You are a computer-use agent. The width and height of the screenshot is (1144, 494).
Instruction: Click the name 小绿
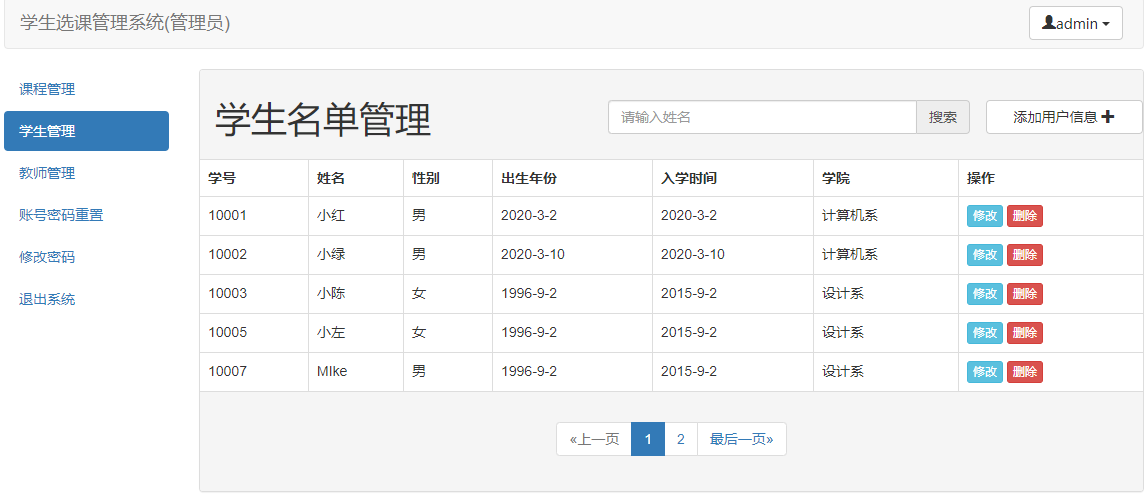coord(331,255)
